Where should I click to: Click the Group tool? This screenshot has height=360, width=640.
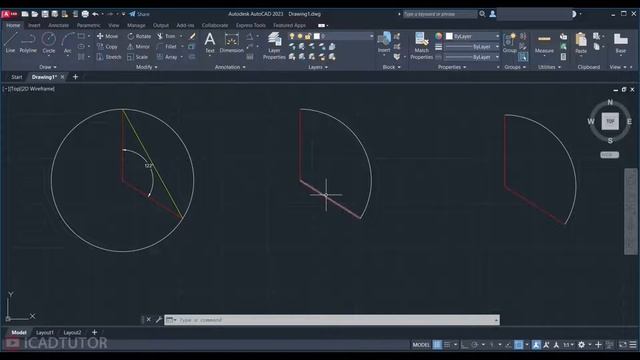tap(509, 42)
